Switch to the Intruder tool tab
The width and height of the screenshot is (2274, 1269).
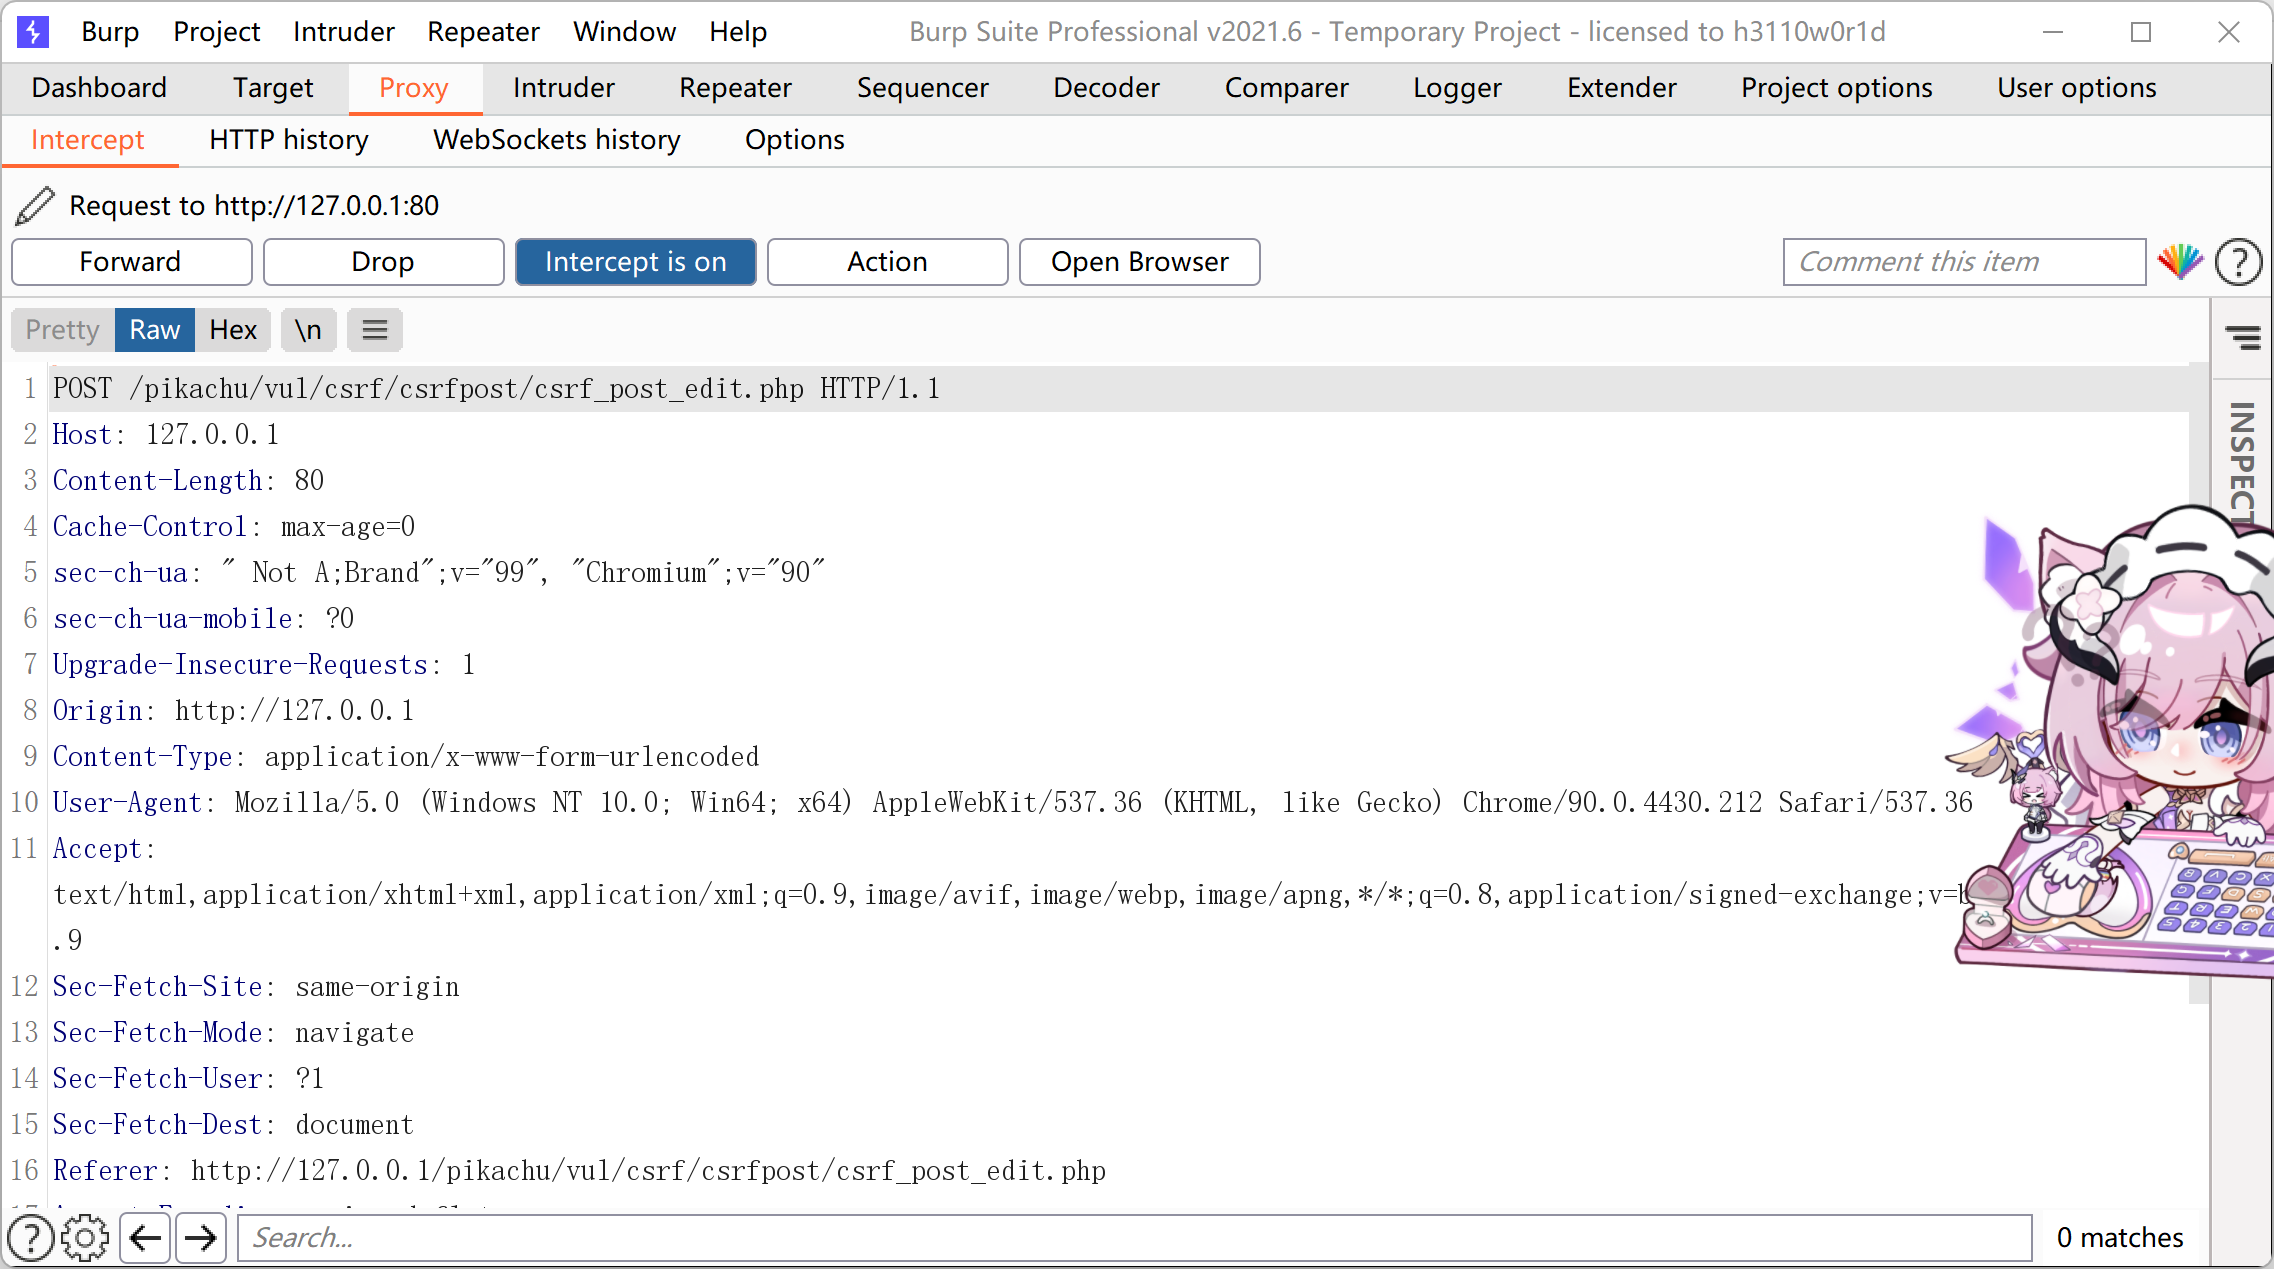[564, 88]
